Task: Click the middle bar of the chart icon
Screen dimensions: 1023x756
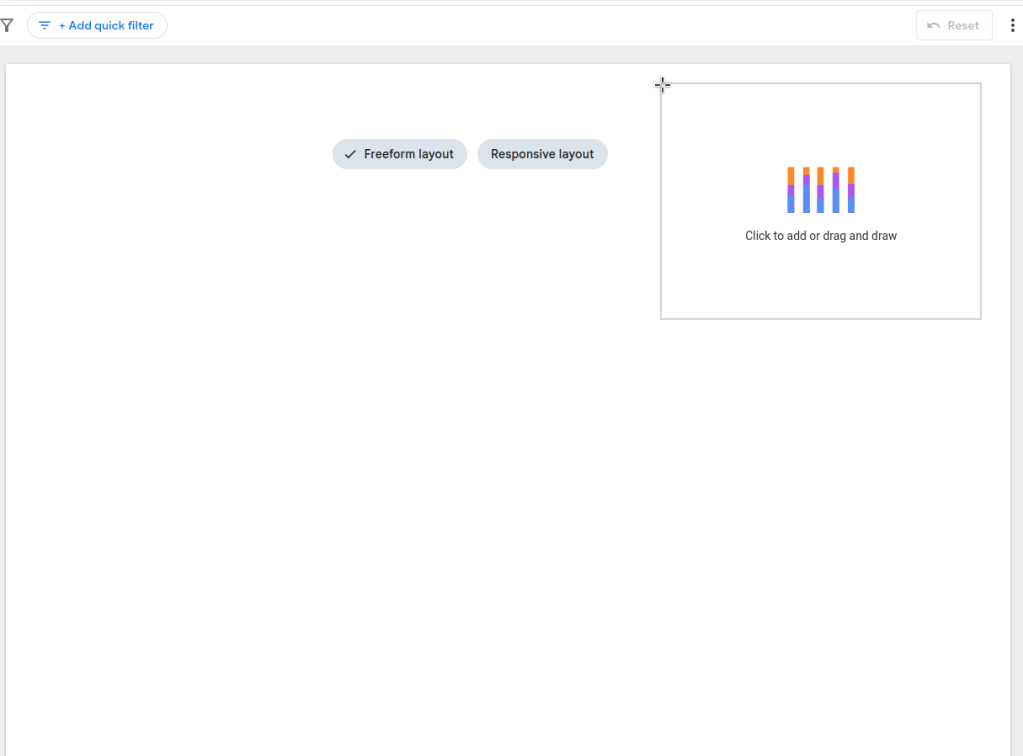Action: [x=821, y=190]
